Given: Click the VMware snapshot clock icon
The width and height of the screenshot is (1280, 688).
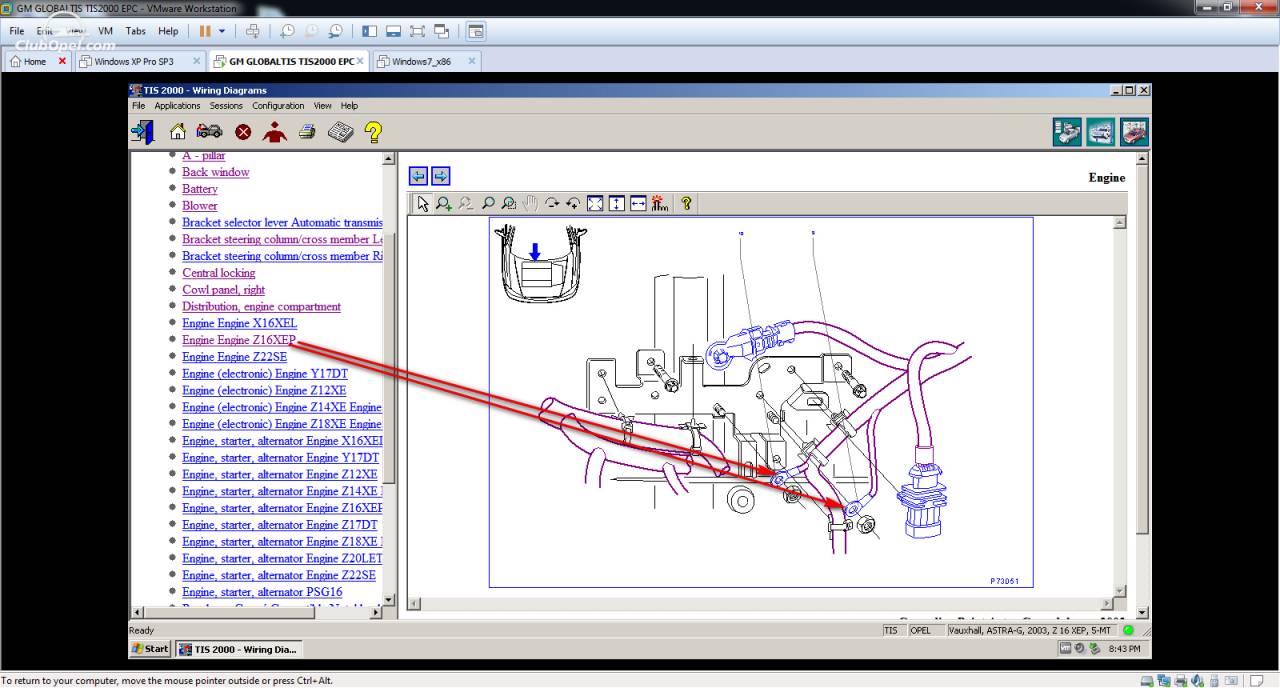Looking at the screenshot, I should click(287, 31).
